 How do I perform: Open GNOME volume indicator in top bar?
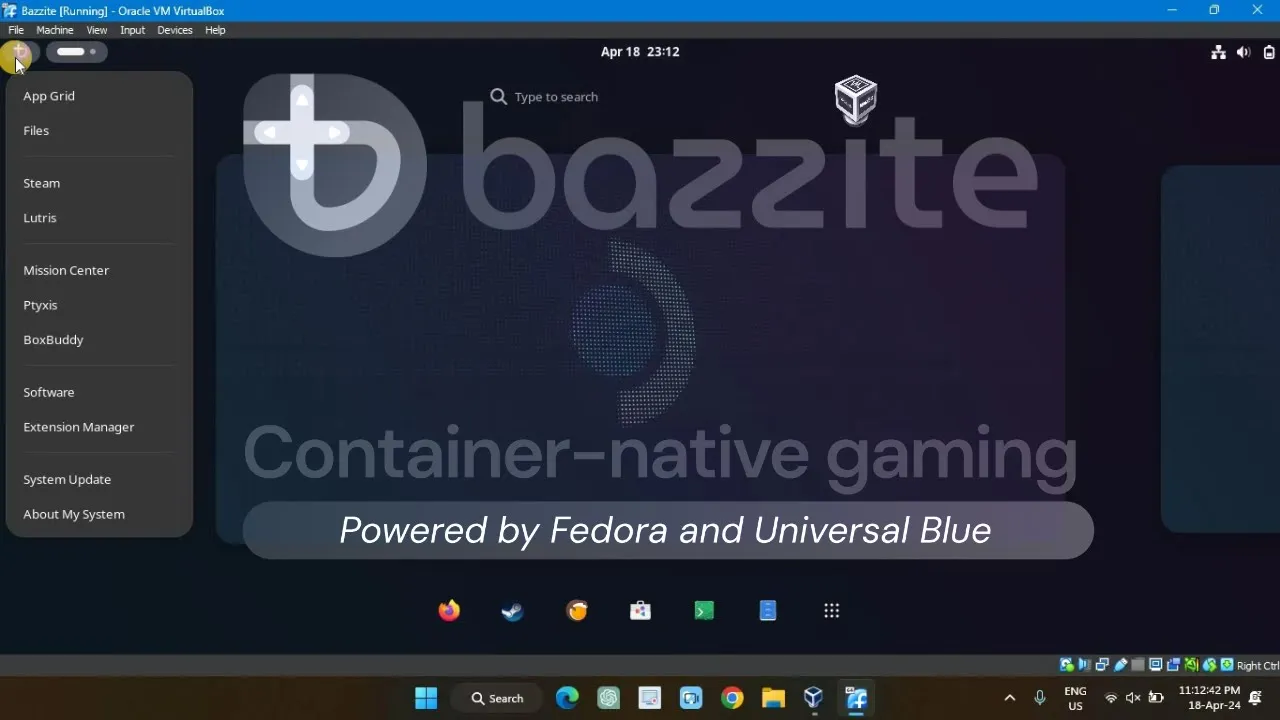click(x=1243, y=52)
